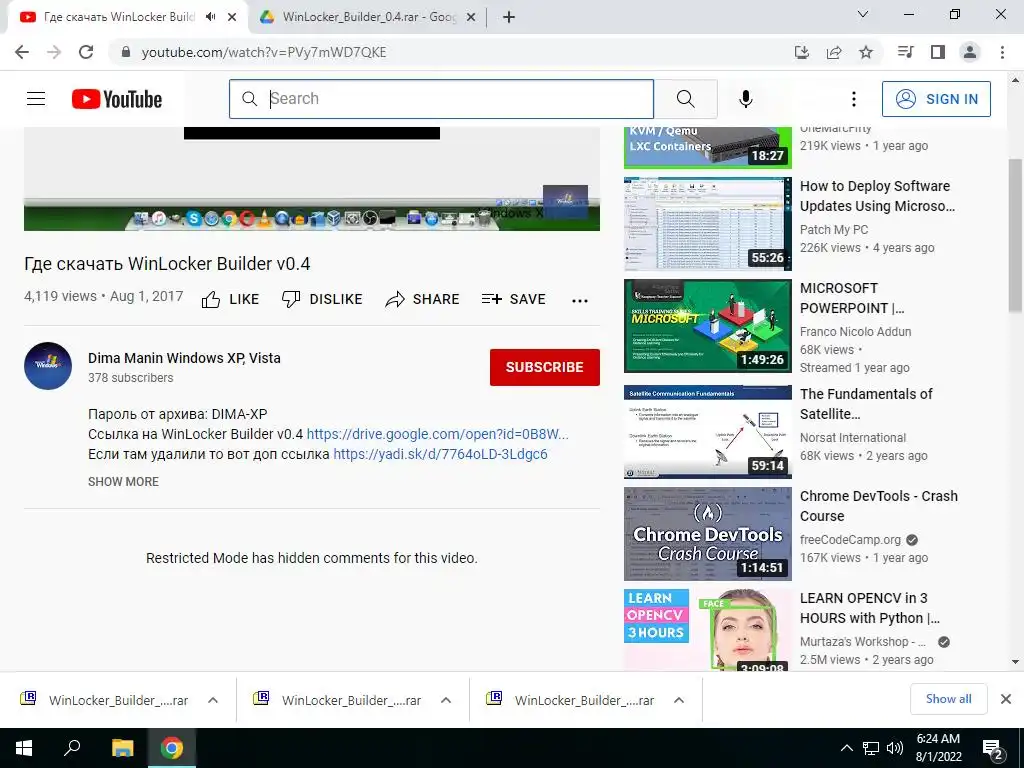This screenshot has width=1024, height=768.
Task: Open Chrome DevTools Crash Course thumbnail
Action: pos(707,534)
